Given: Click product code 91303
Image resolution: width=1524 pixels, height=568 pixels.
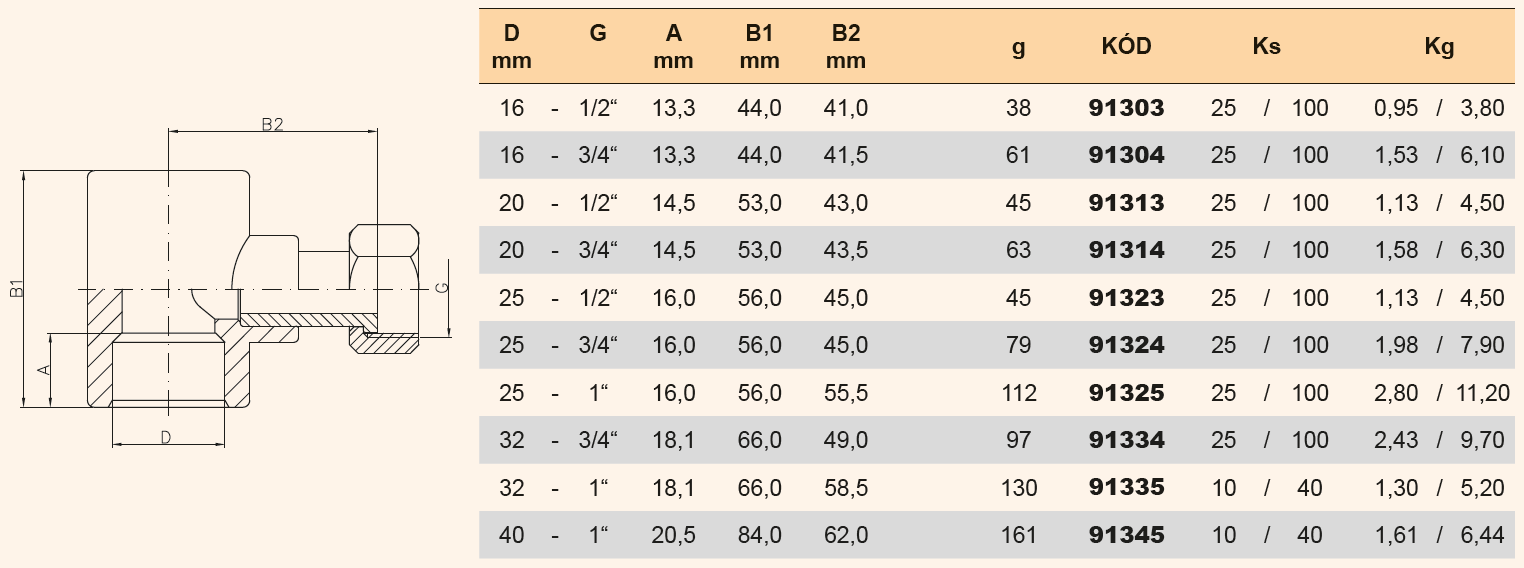Looking at the screenshot, I should click(1126, 108).
